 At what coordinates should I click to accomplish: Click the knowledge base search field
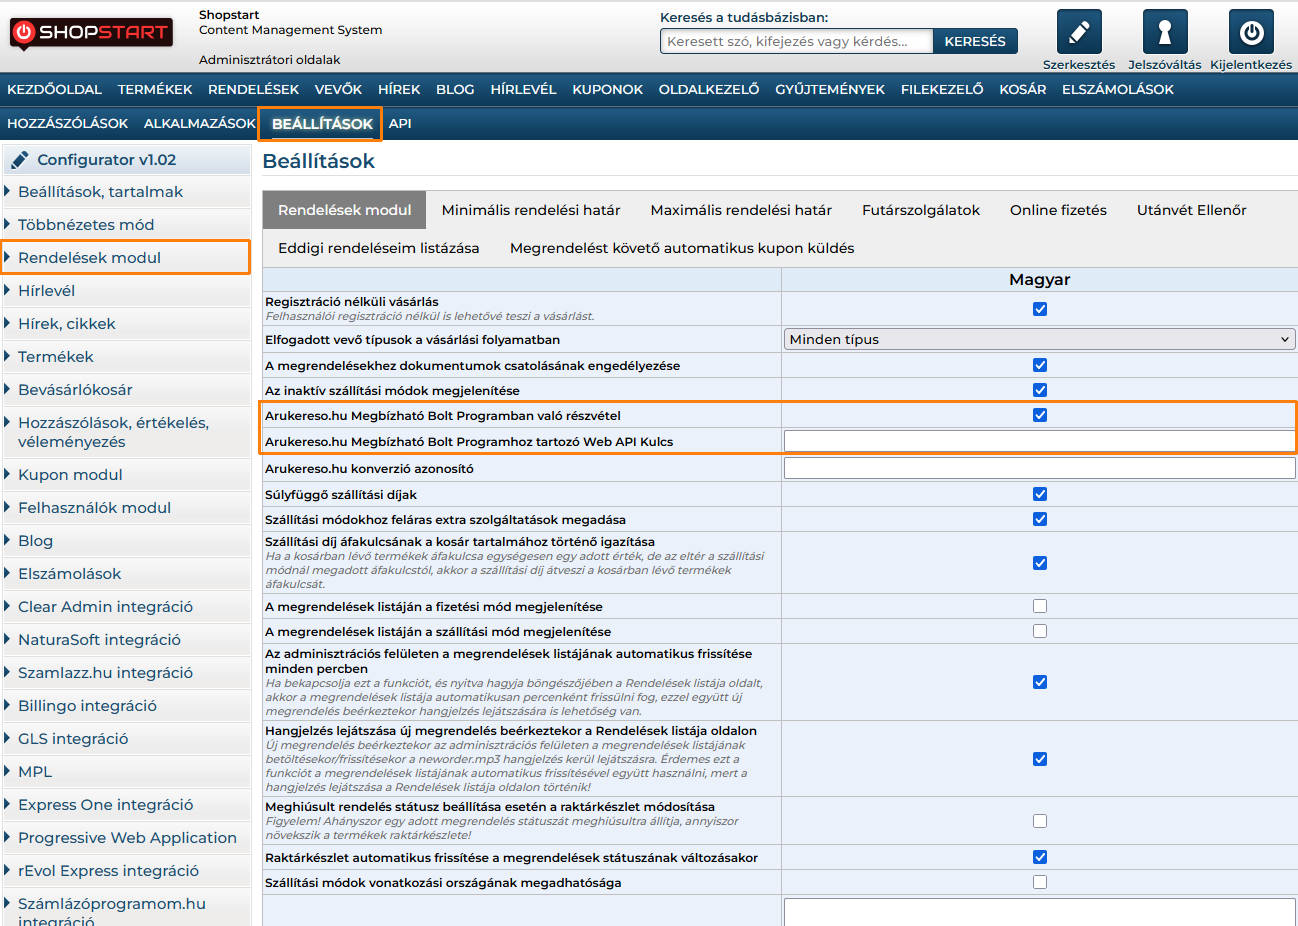point(796,41)
